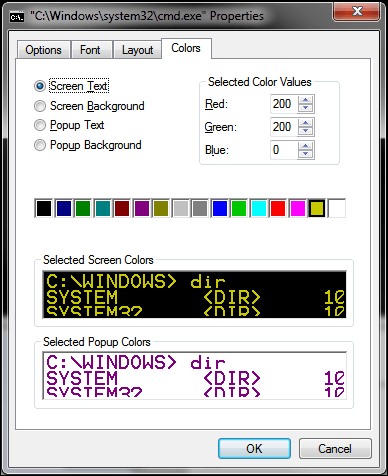The width and height of the screenshot is (388, 476).
Task: Decrease the Green value with down arrow
Action: (305, 131)
